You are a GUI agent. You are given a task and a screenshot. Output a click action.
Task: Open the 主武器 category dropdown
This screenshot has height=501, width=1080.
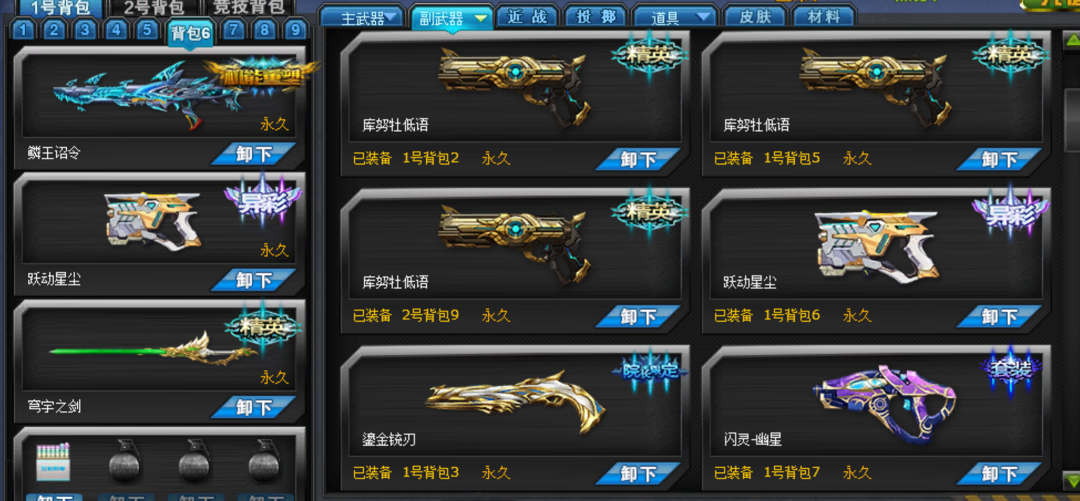point(362,18)
